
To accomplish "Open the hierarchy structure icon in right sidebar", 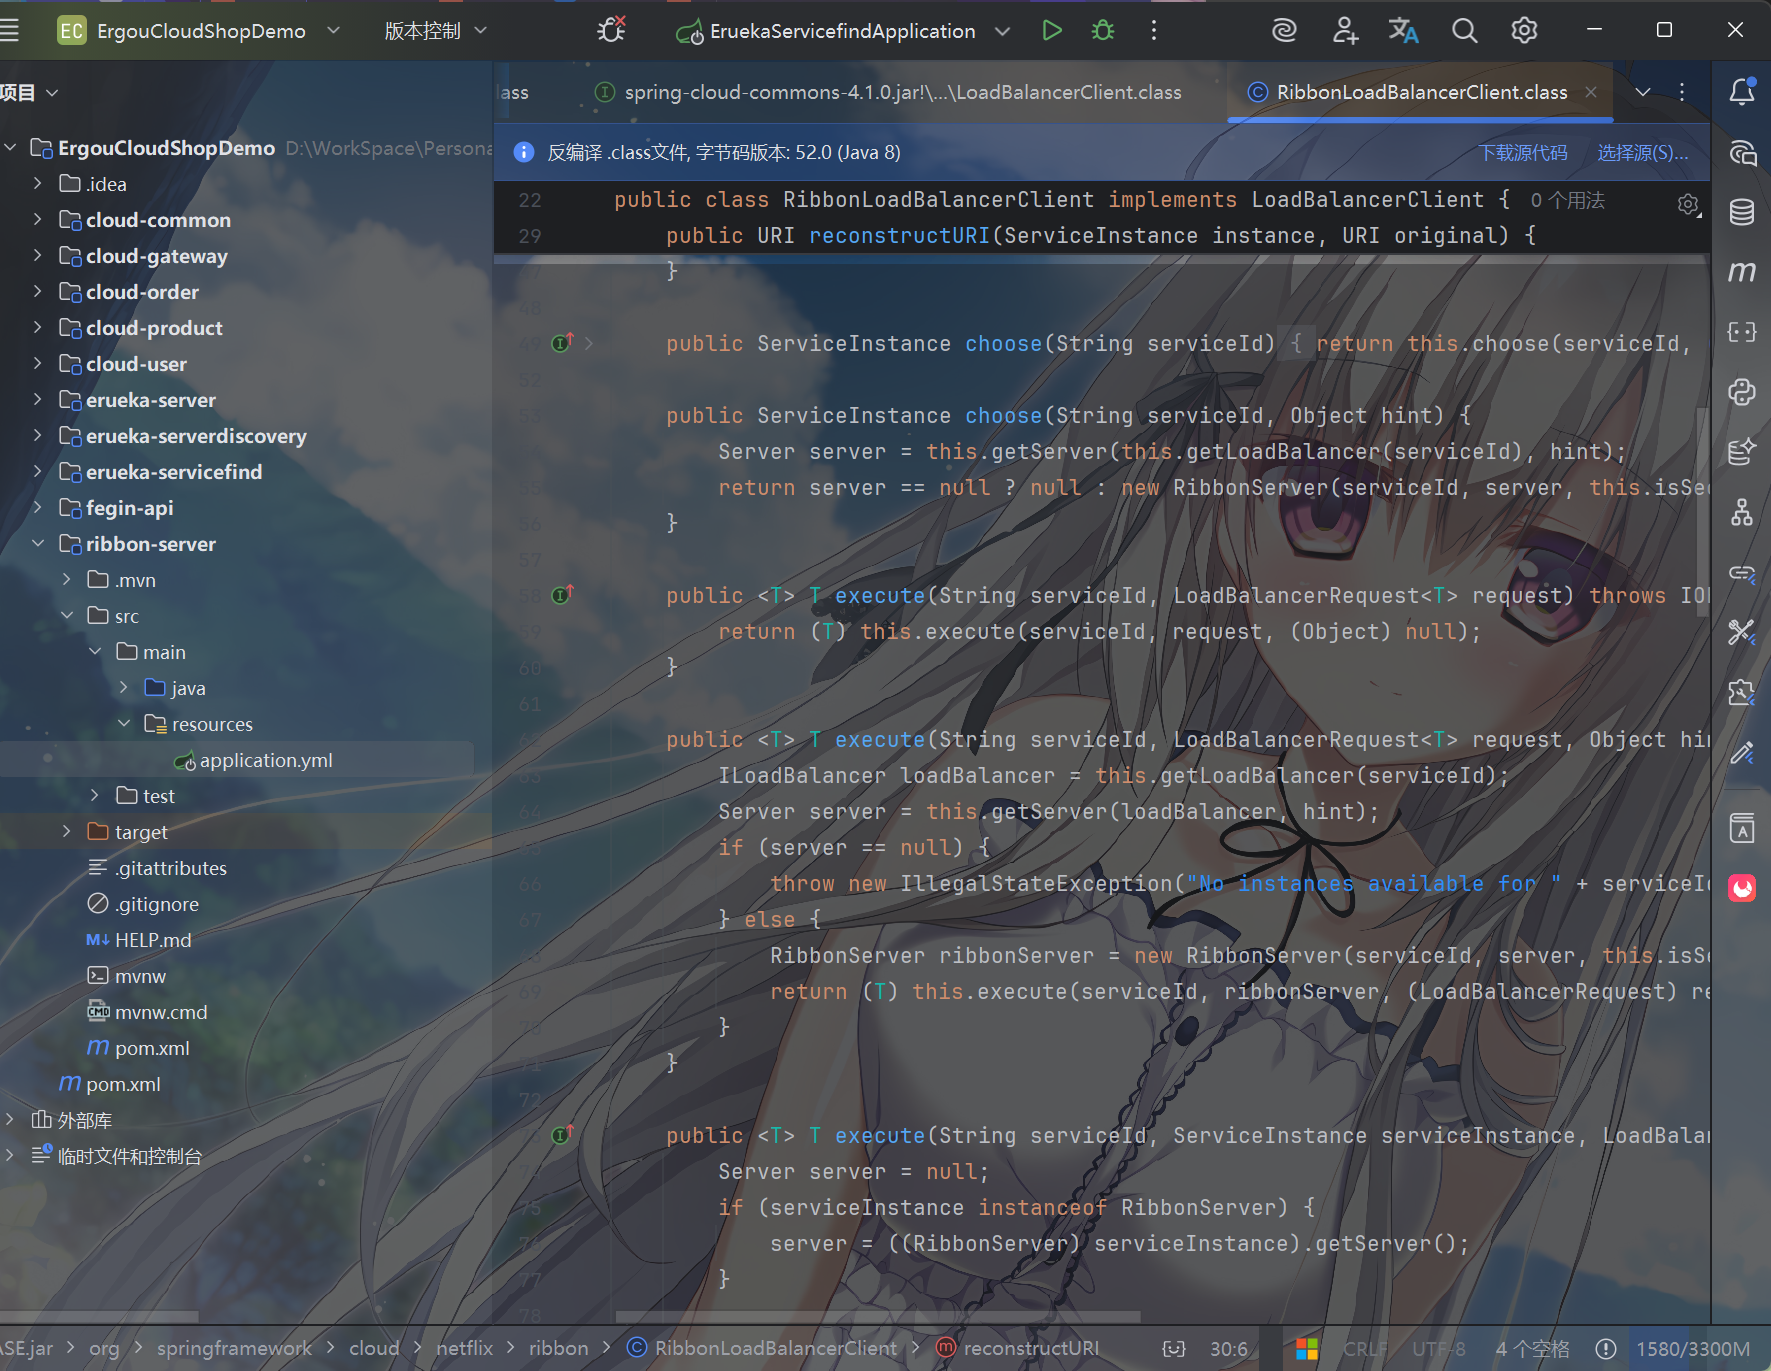I will (1742, 512).
